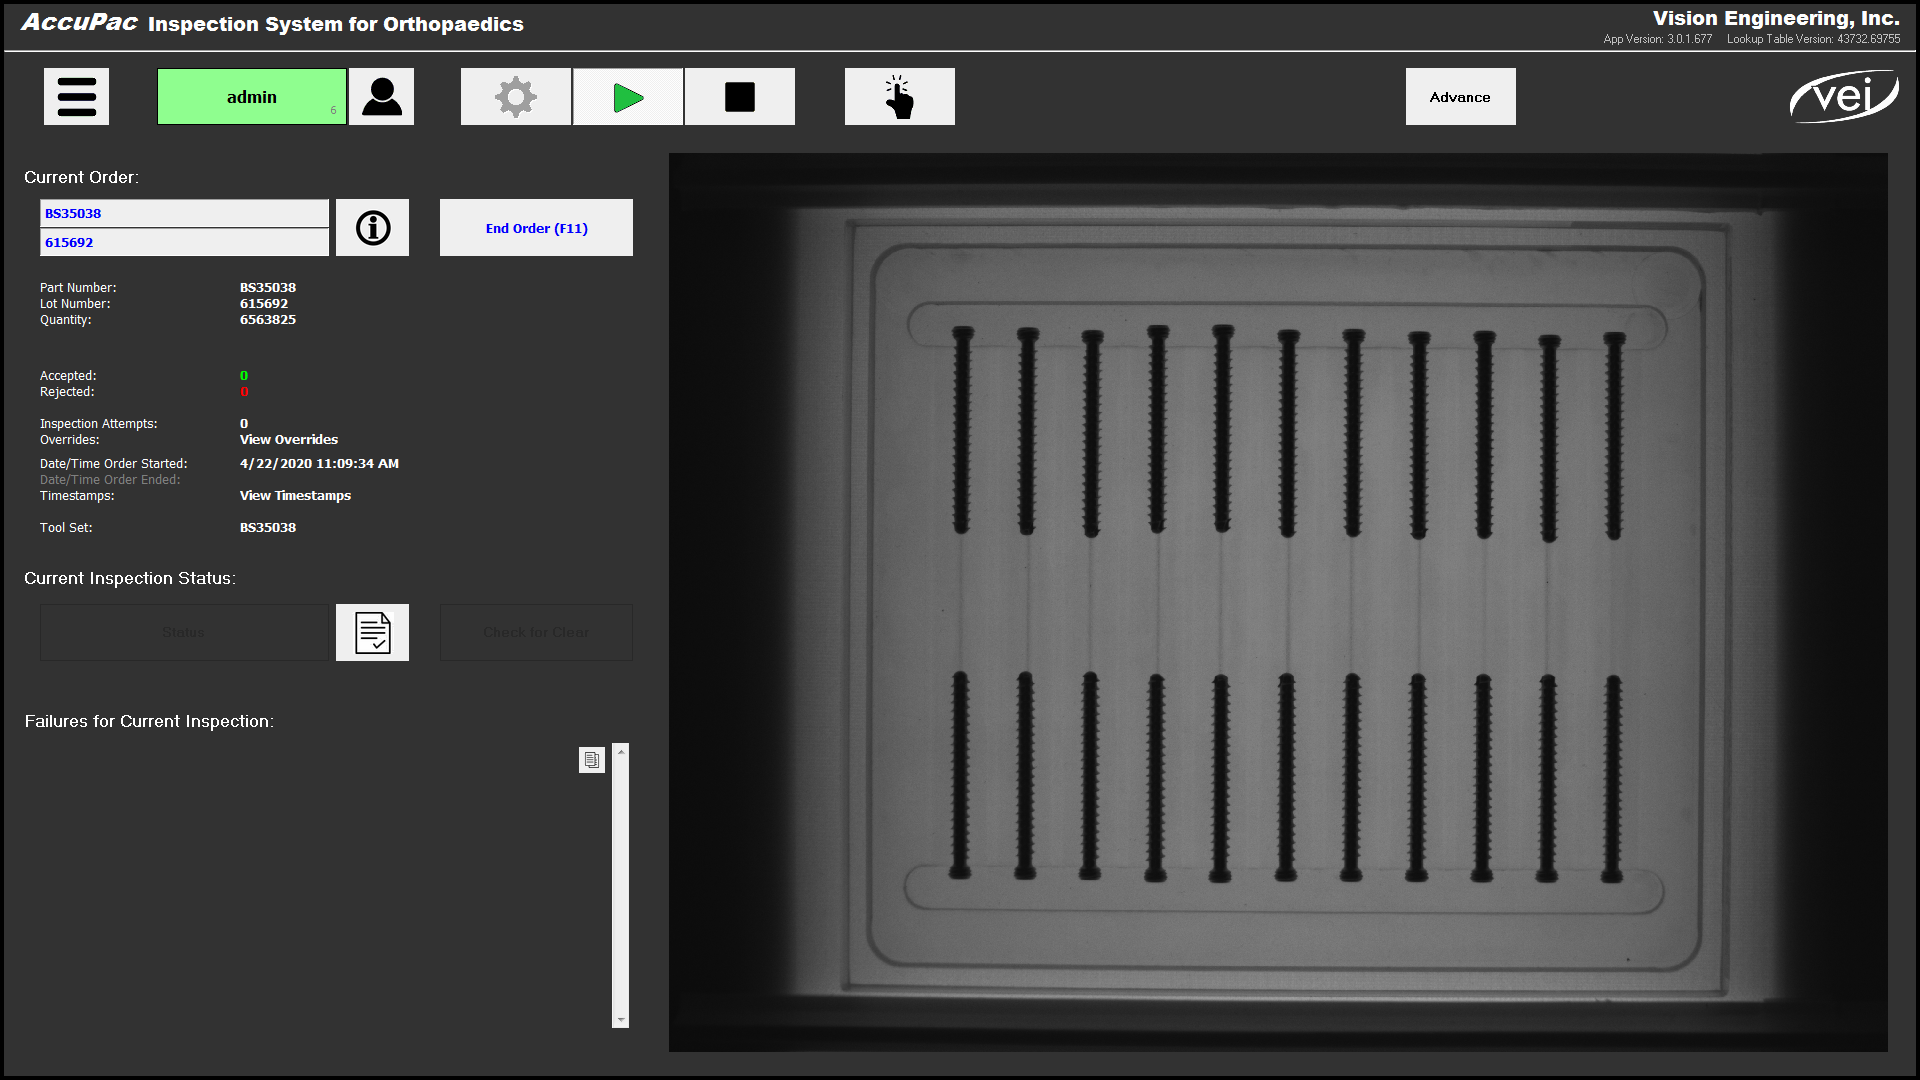
Task: Click the failures list scrollbar down arrow
Action: click(x=621, y=1020)
